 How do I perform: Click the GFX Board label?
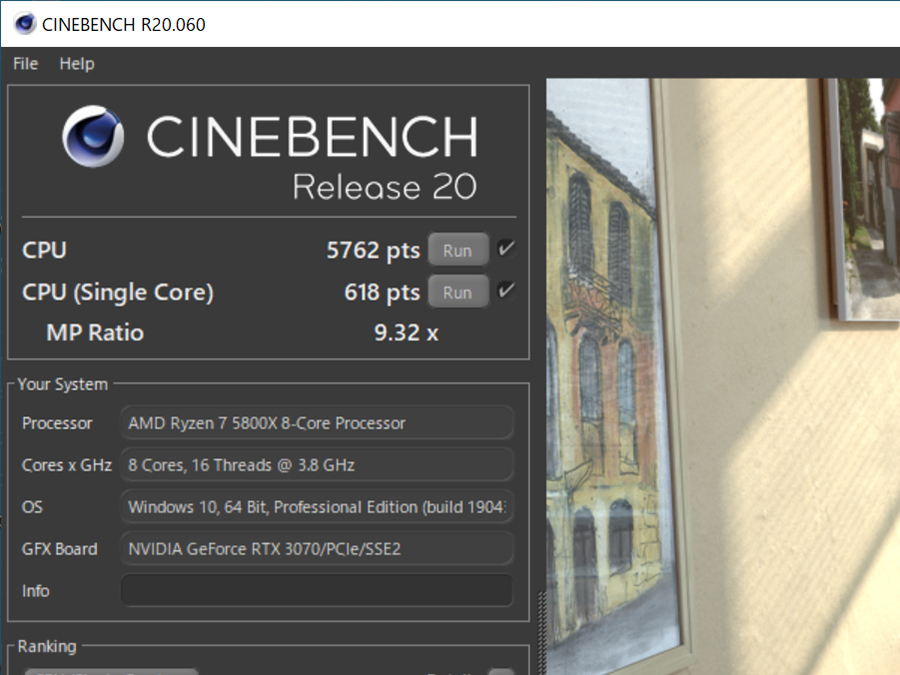pyautogui.click(x=60, y=549)
